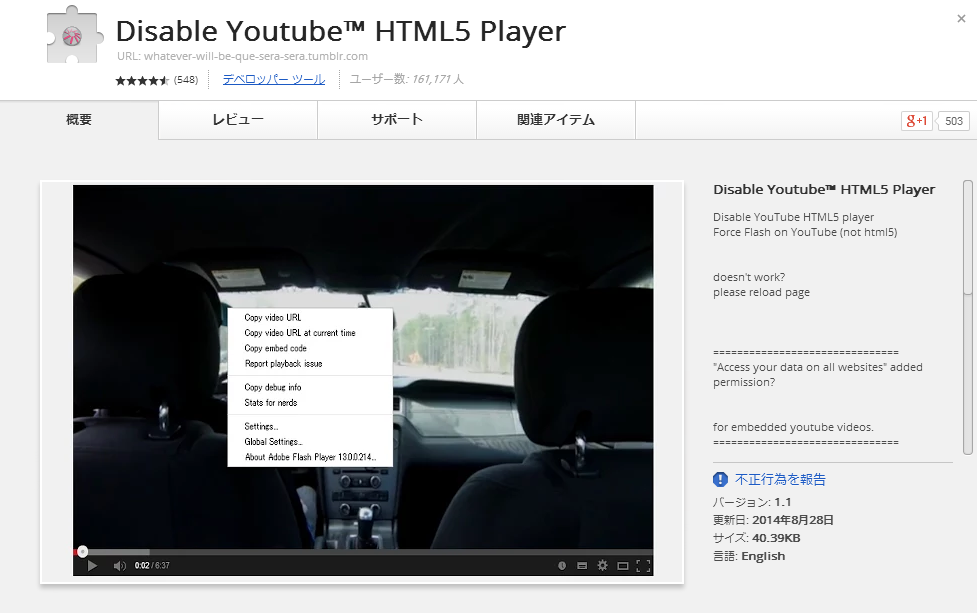
Task: Click 'for embedded youtube videos.' text
Action: pos(793,427)
